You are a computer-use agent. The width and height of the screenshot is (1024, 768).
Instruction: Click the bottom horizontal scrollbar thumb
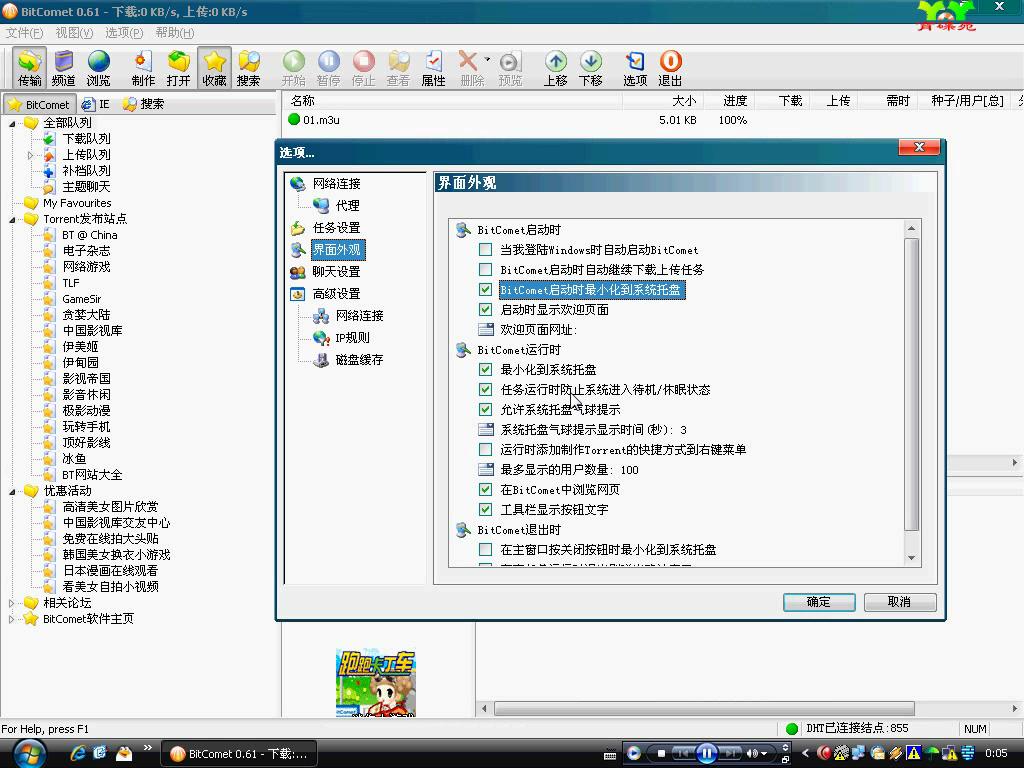coord(704,708)
